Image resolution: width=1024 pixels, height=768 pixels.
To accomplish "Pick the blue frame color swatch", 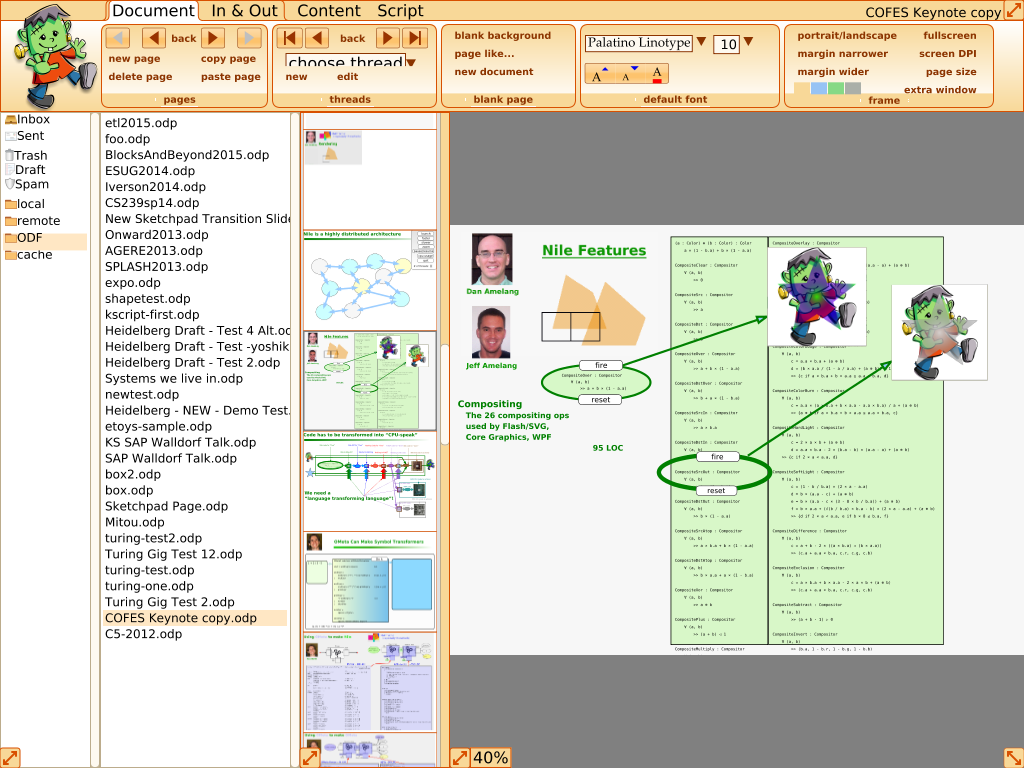I will 819,88.
